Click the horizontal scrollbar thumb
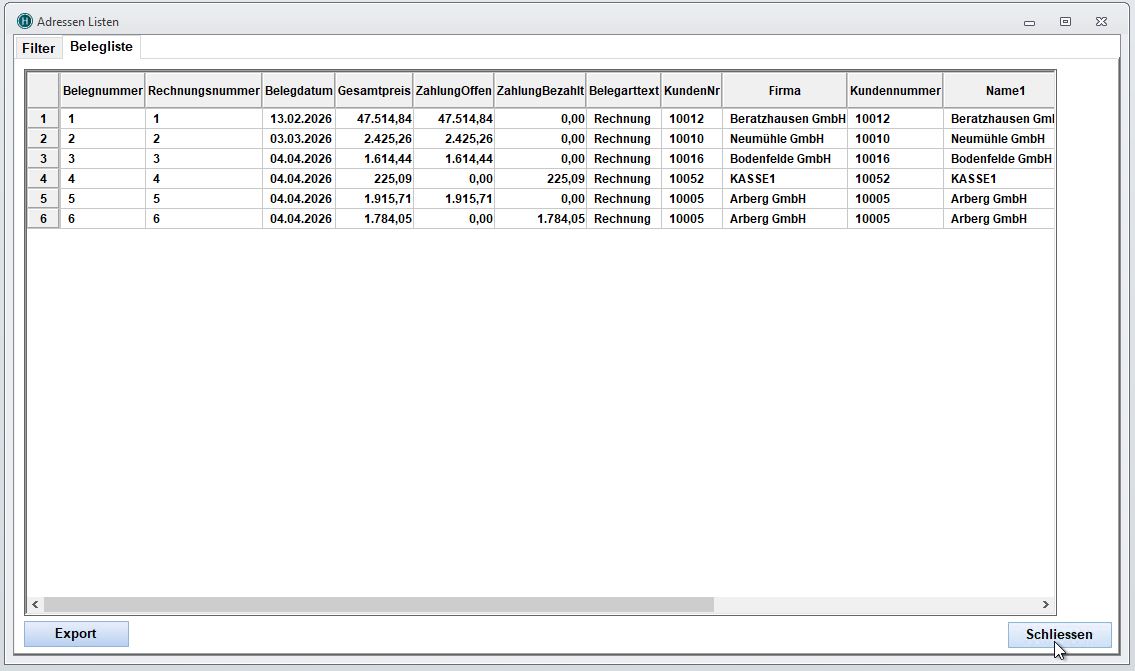Image resolution: width=1135 pixels, height=671 pixels. pyautogui.click(x=378, y=605)
